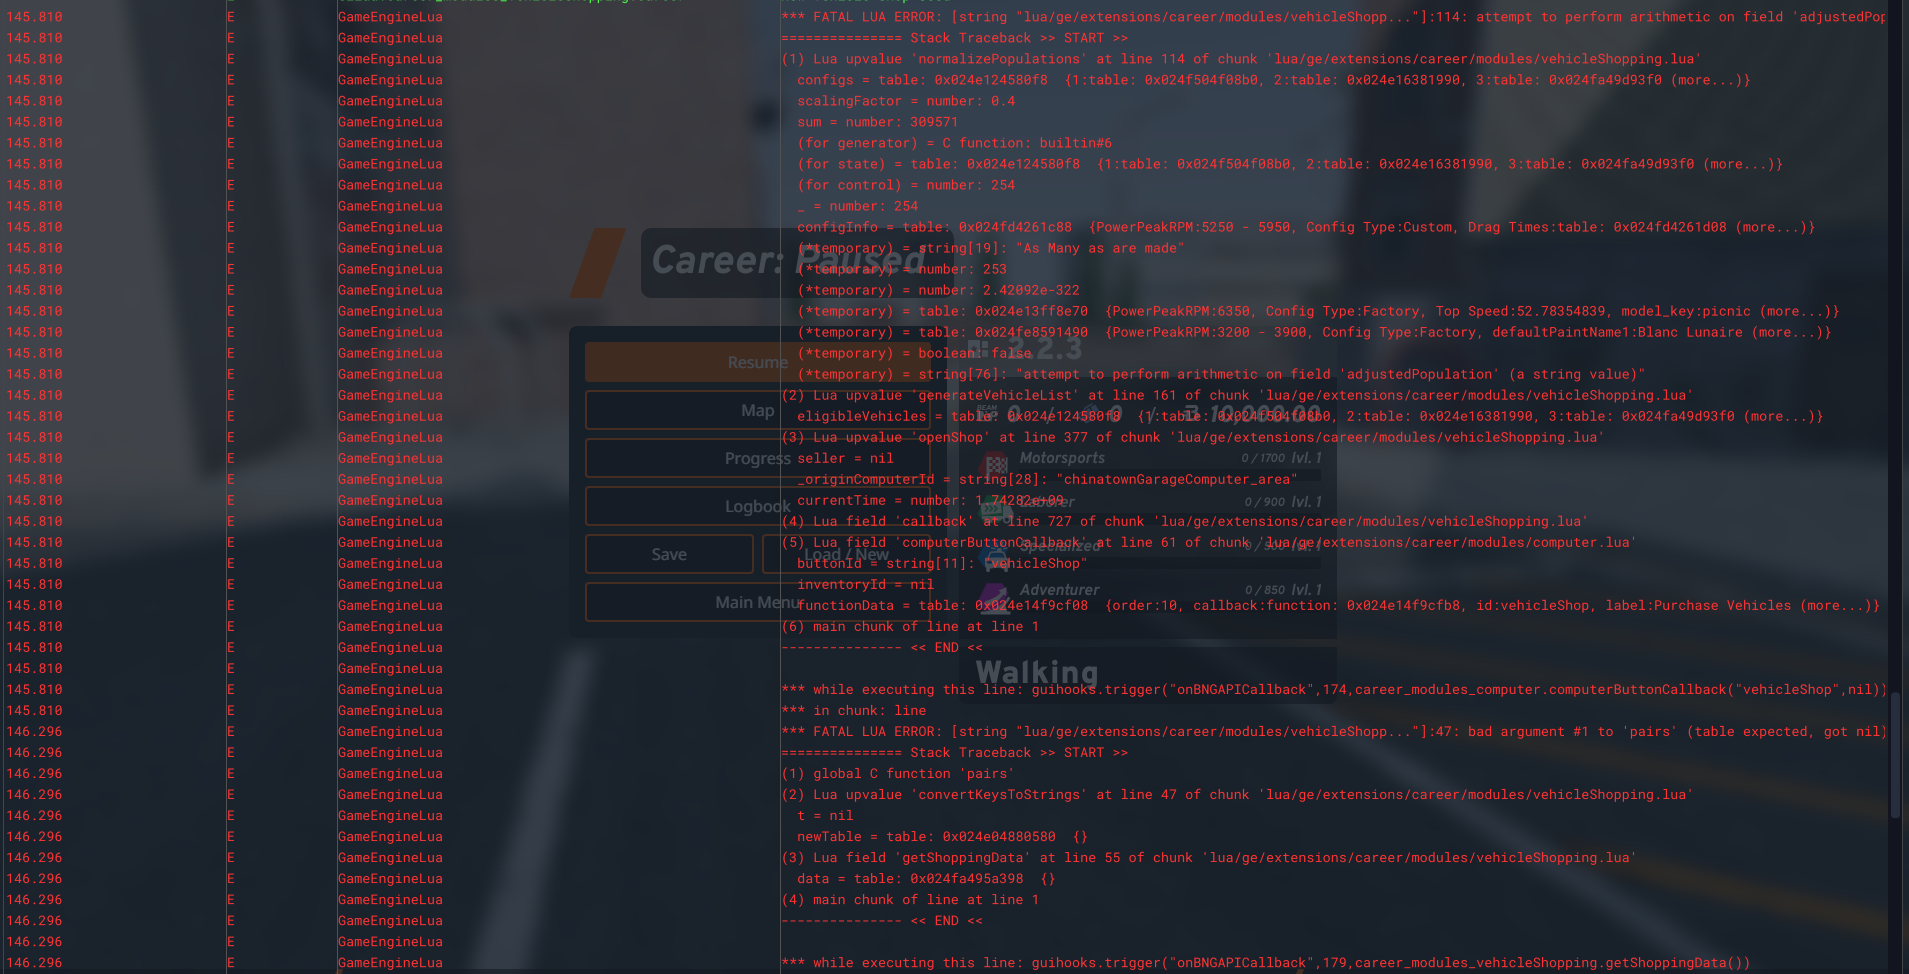Open the Logbook
Viewport: 1909px width, 974px height.
tap(757, 506)
